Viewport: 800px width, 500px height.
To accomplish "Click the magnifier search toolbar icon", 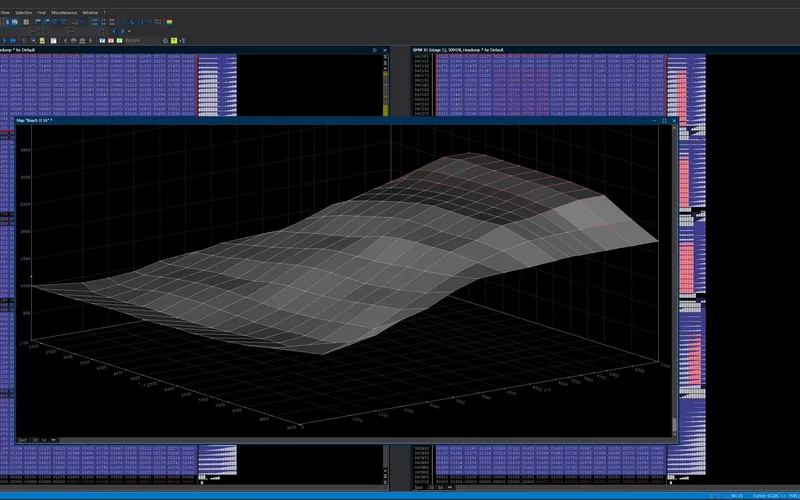I will [165, 40].
